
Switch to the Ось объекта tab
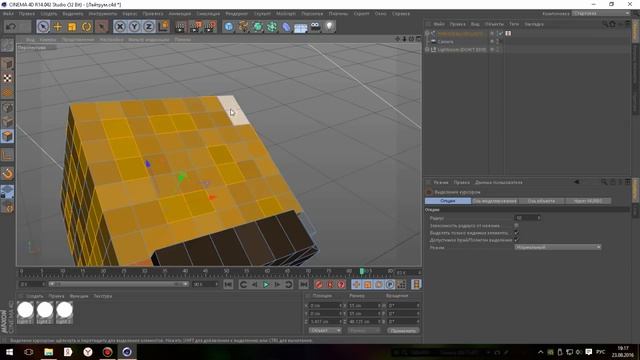(541, 201)
